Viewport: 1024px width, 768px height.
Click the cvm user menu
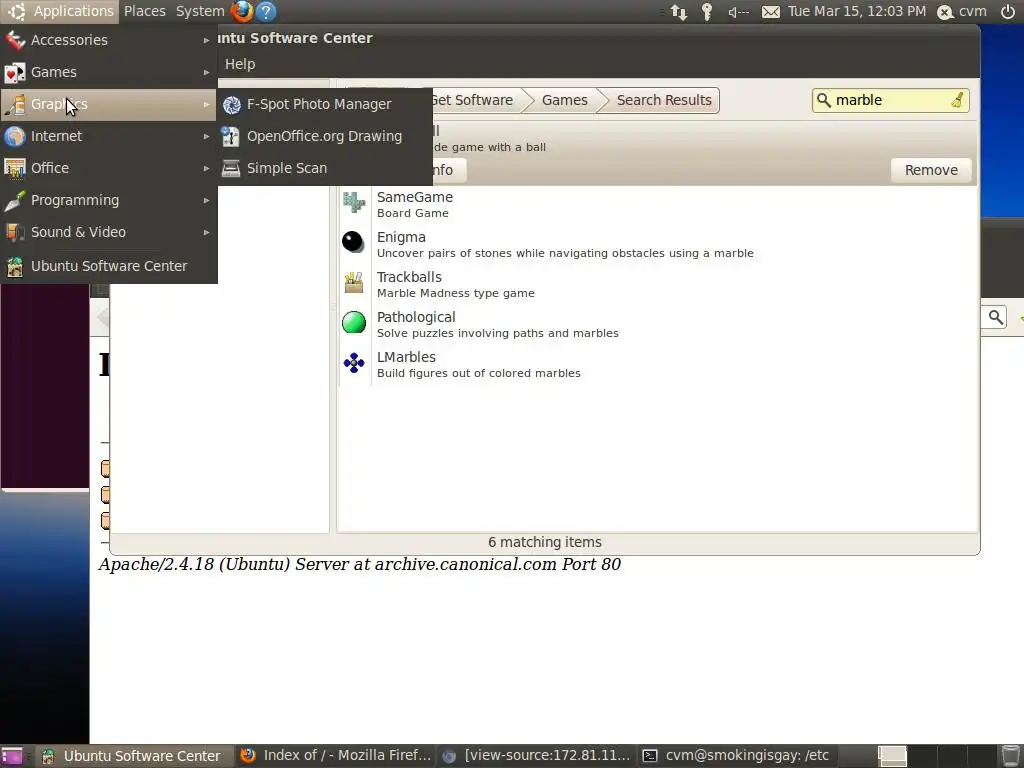pos(962,11)
